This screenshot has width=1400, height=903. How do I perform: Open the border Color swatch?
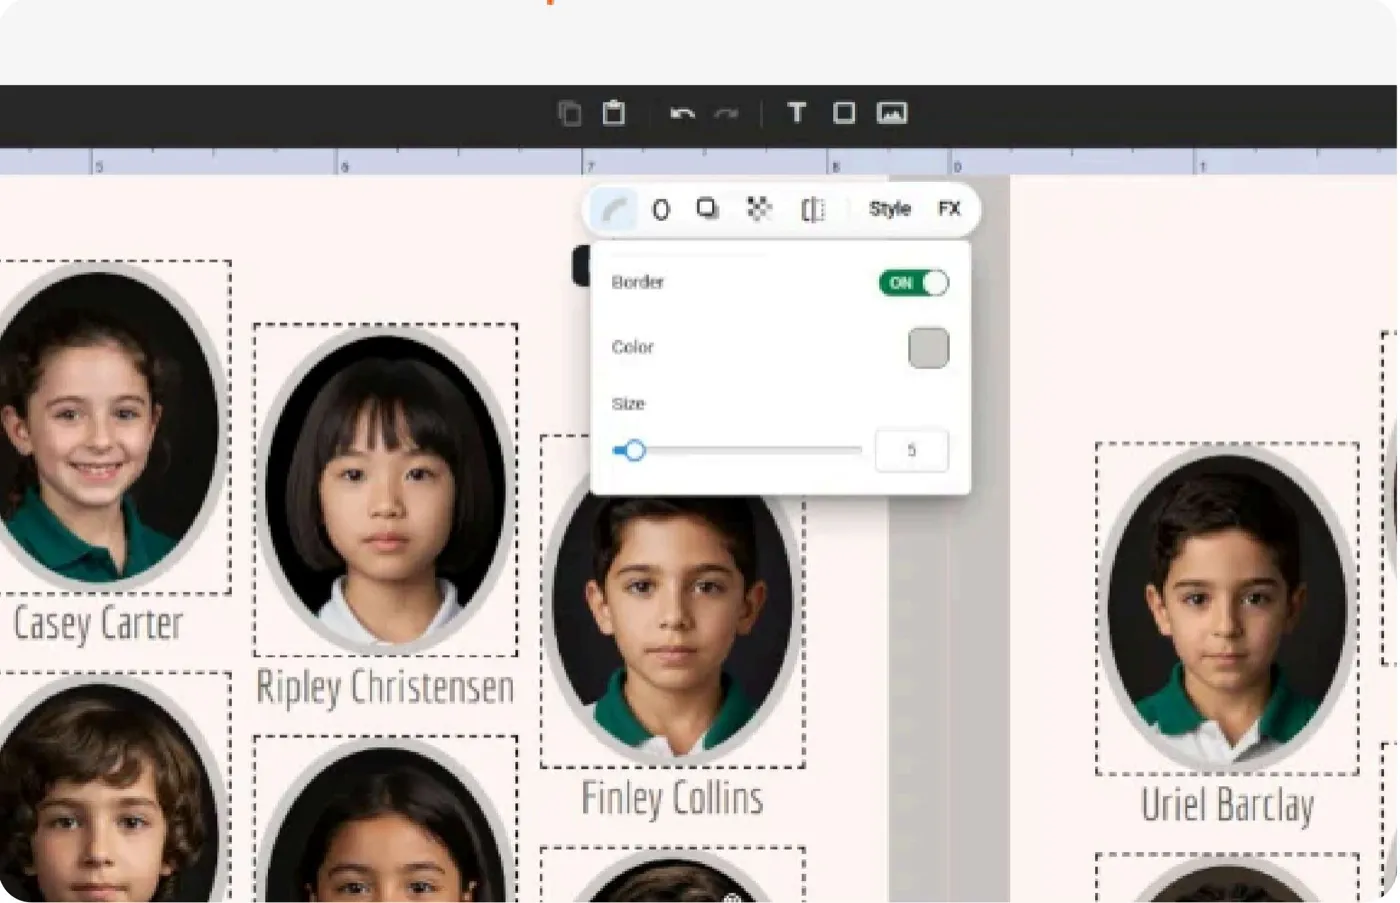point(929,348)
